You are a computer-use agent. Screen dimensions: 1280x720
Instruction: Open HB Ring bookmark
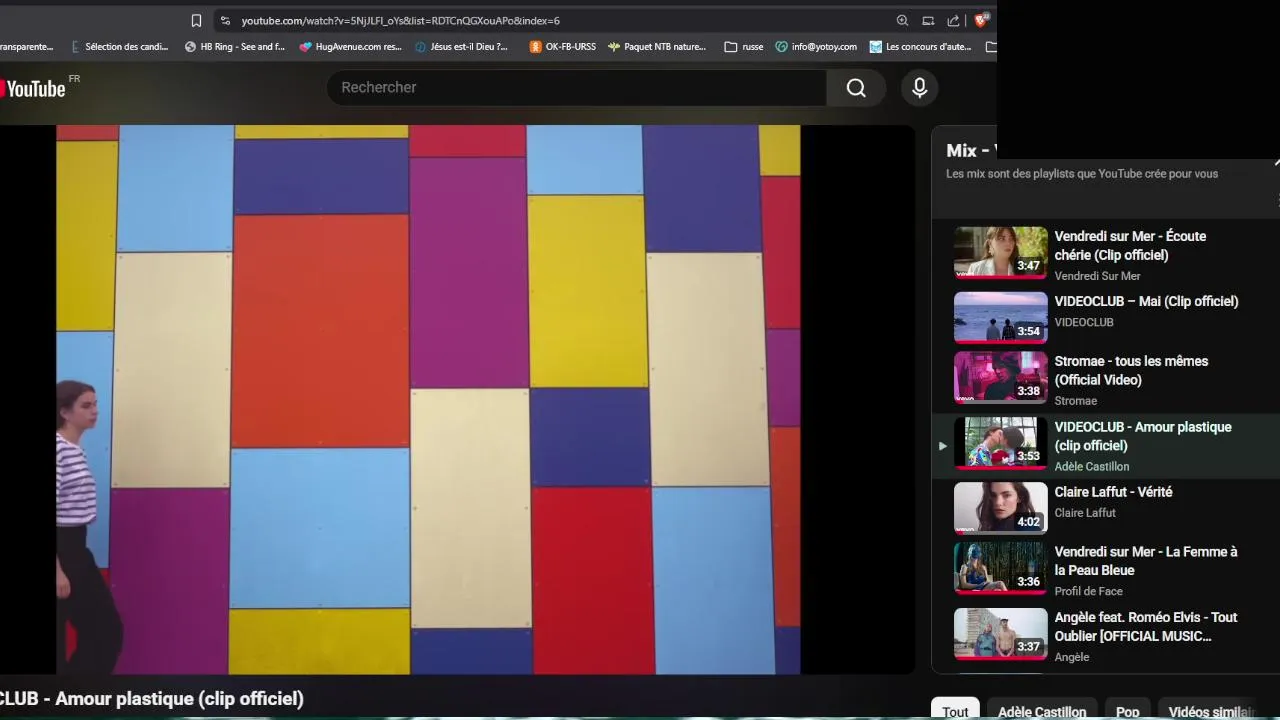coord(235,46)
